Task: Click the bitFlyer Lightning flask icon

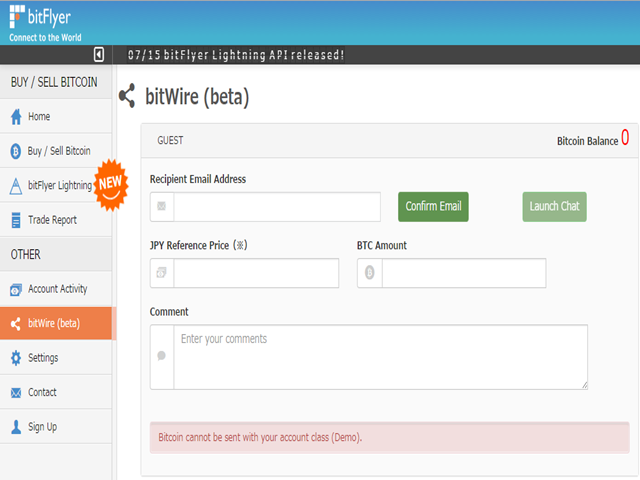Action: [15, 186]
